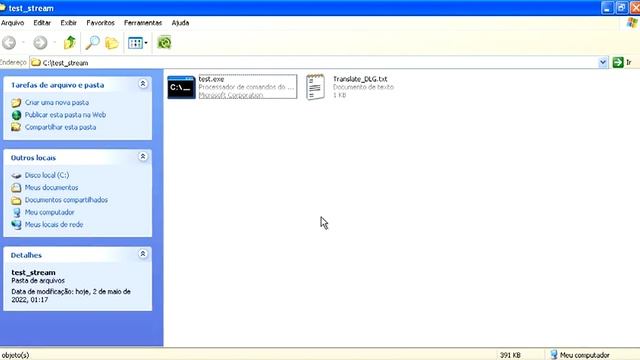Open Meus locais de rede link

pyautogui.click(x=54, y=224)
